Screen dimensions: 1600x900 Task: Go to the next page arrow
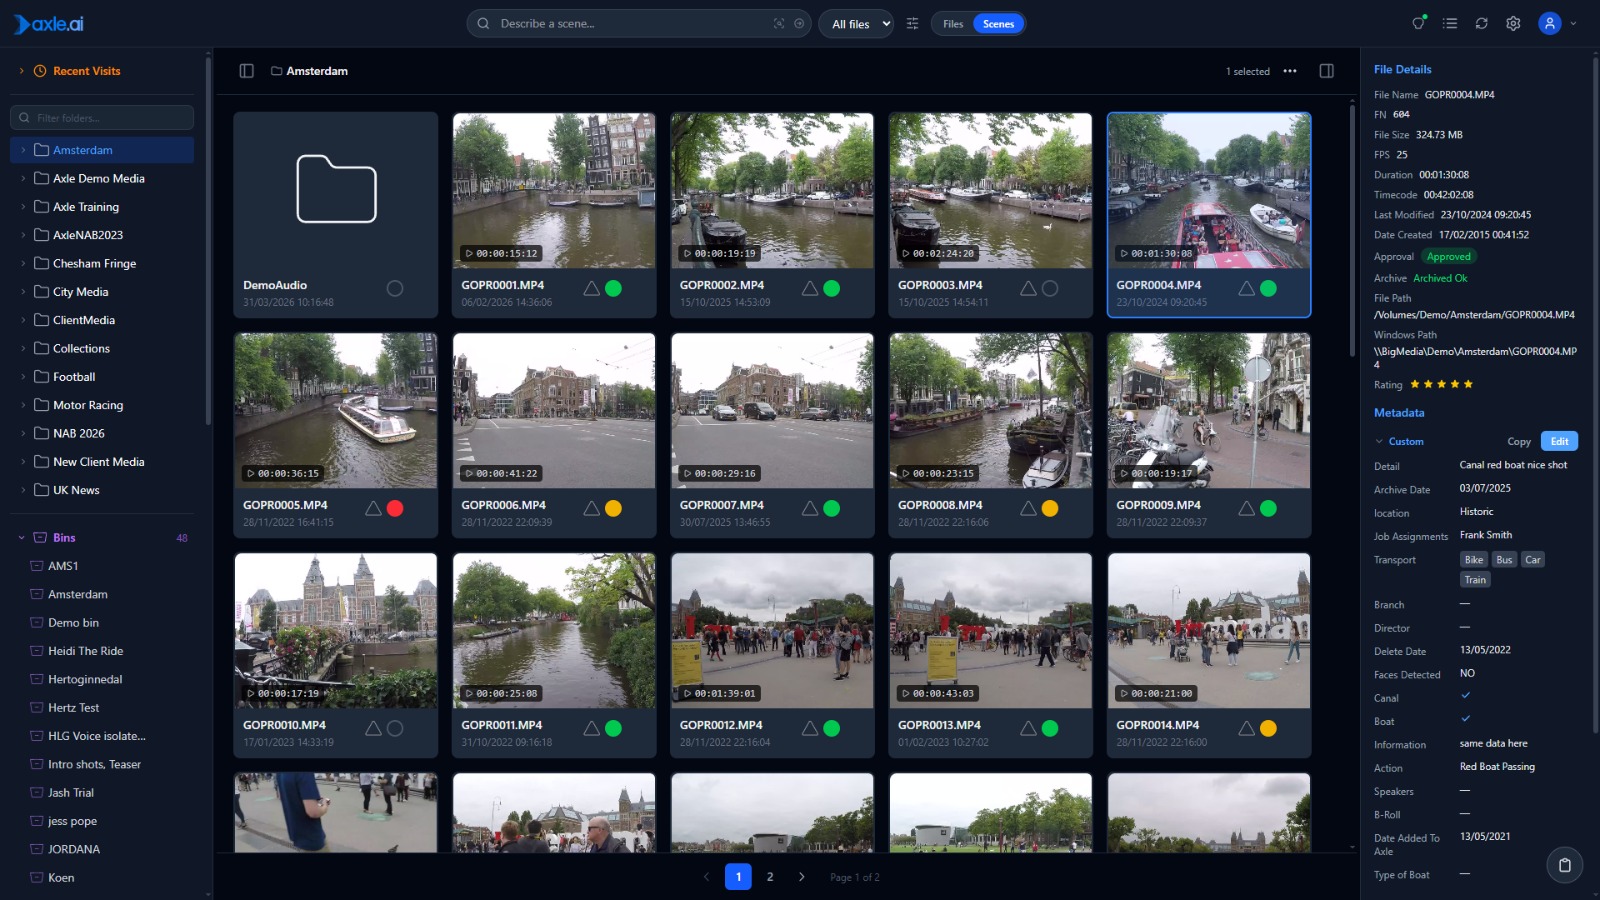tap(801, 877)
